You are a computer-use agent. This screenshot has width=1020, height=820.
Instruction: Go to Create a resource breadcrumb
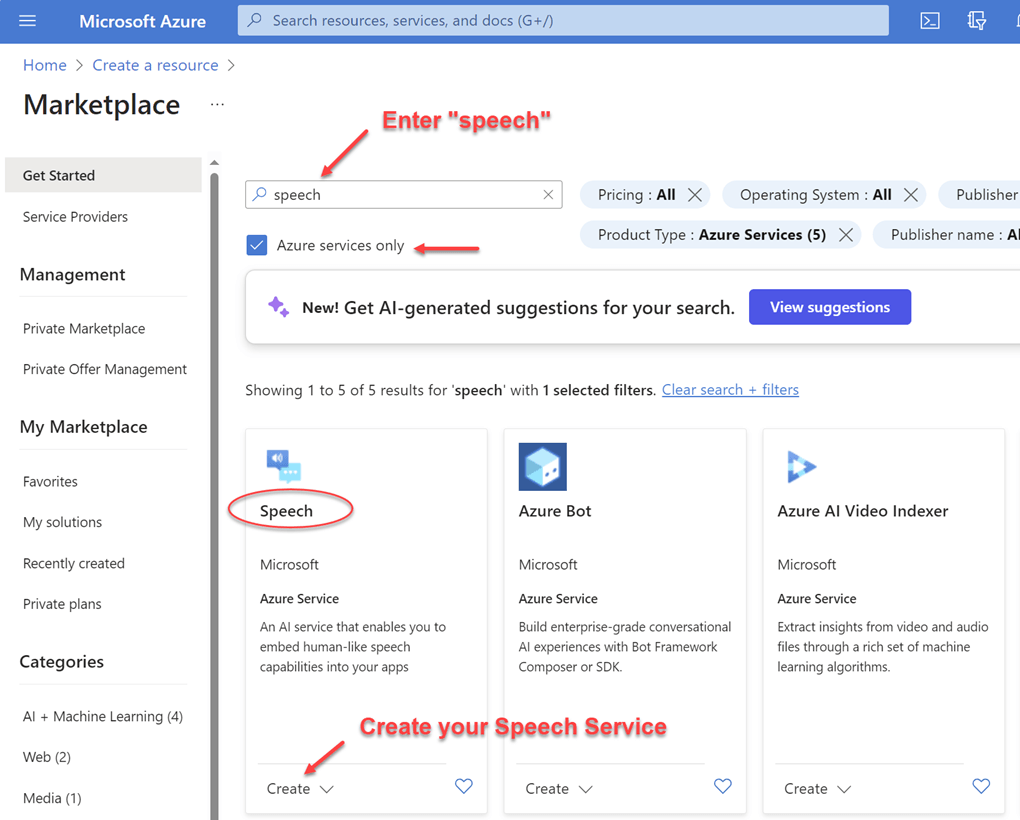pos(155,65)
